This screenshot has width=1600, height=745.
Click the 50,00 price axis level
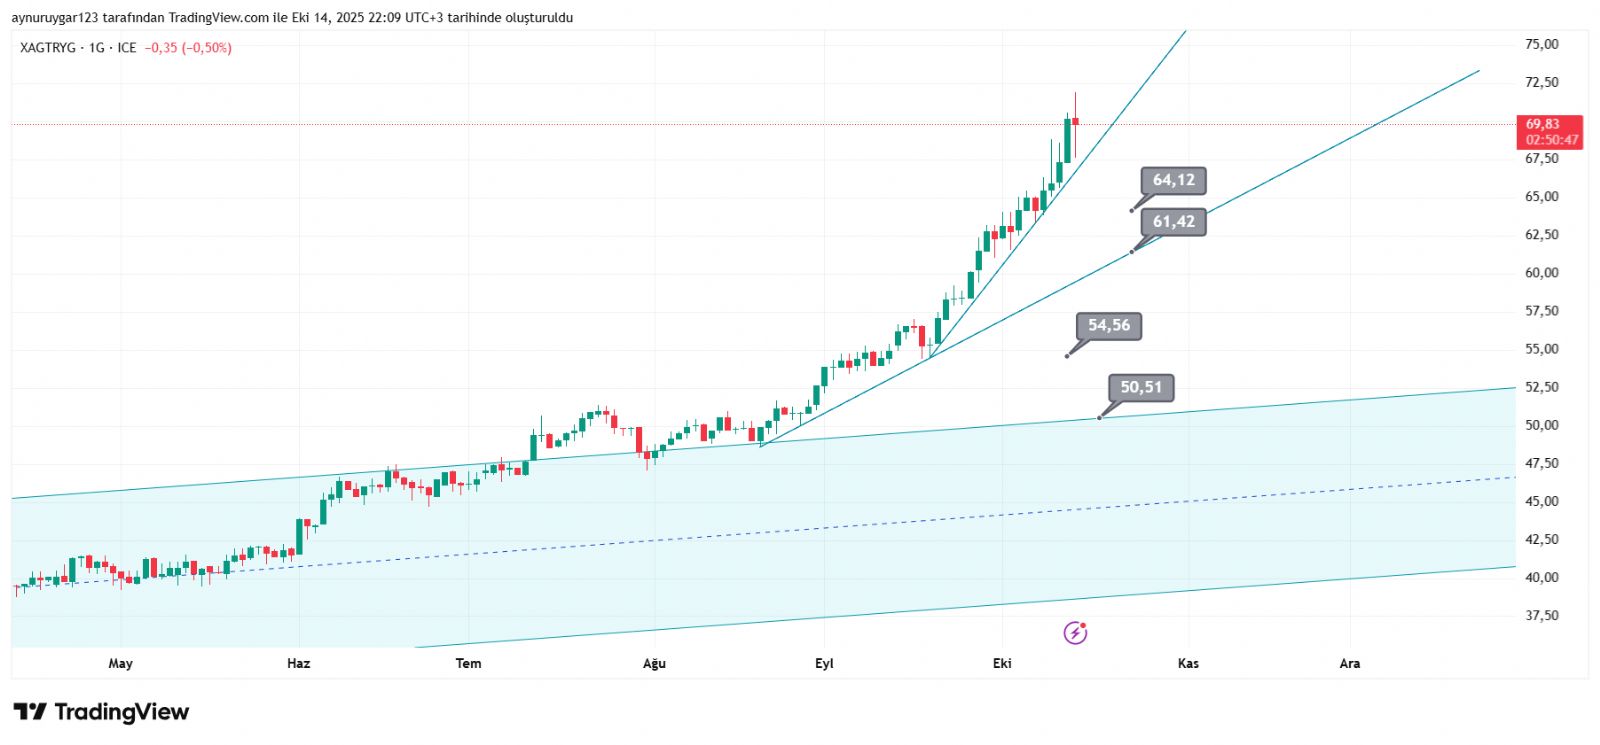(1541, 425)
